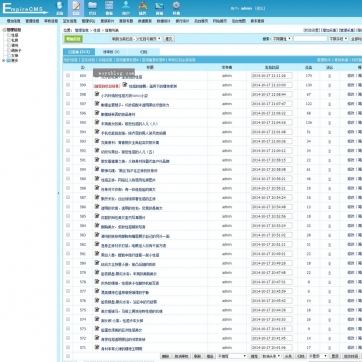Open the System icon in top navigation

59,8
